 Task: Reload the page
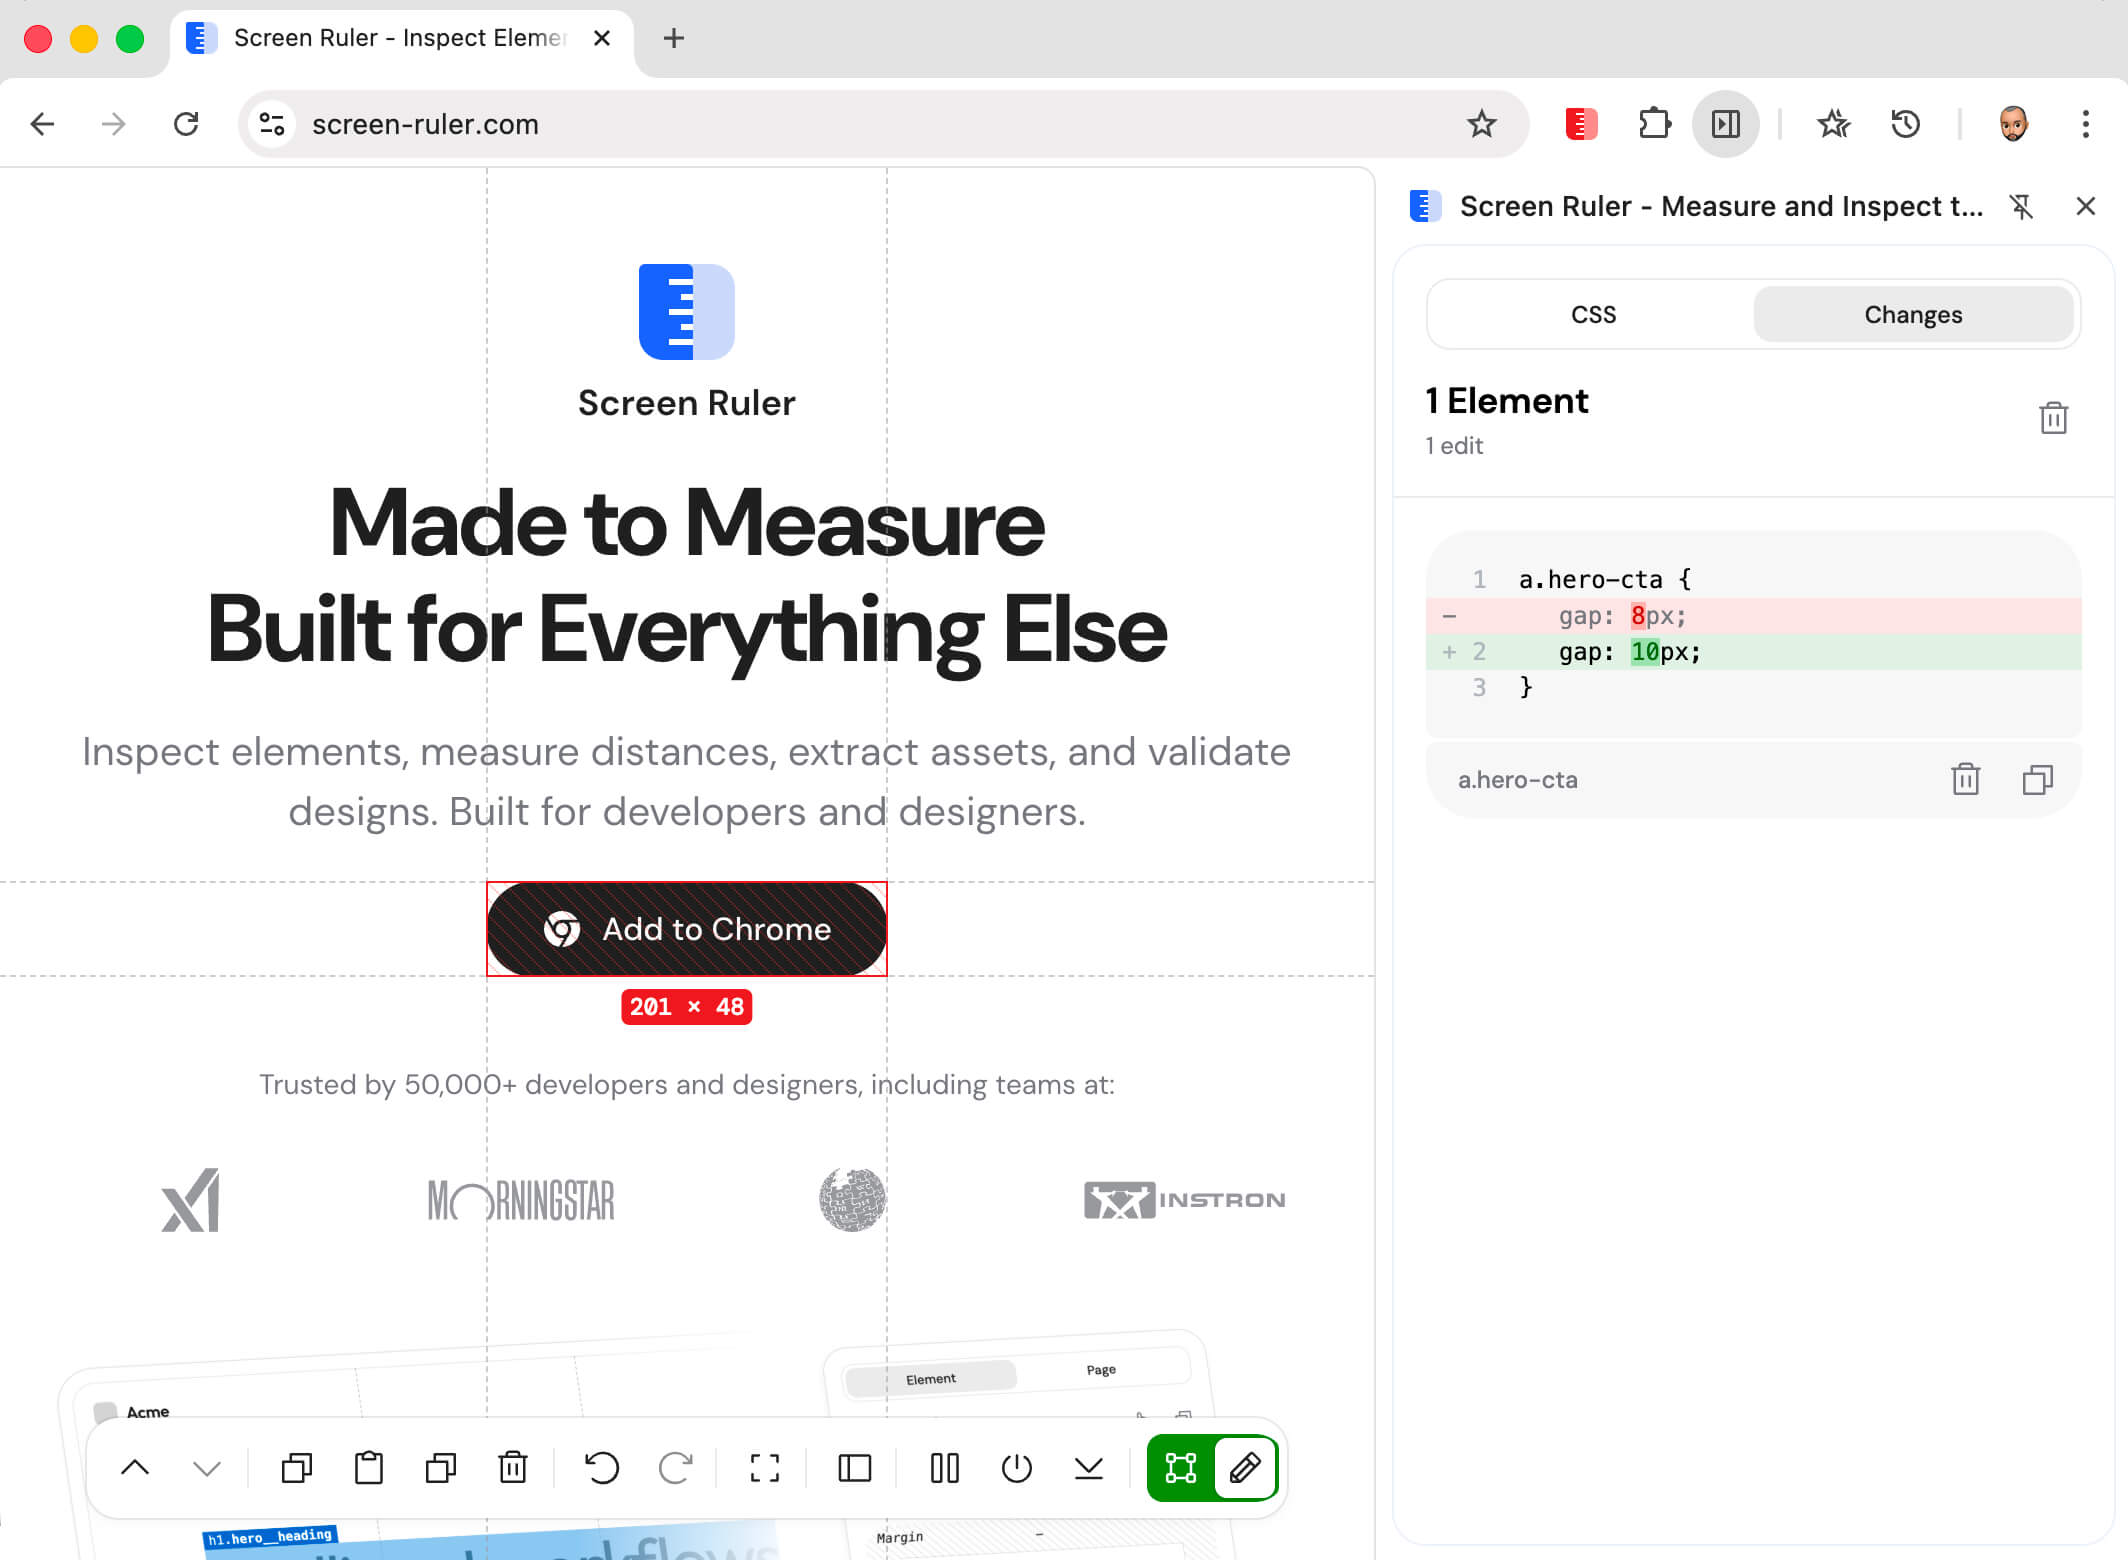click(186, 124)
